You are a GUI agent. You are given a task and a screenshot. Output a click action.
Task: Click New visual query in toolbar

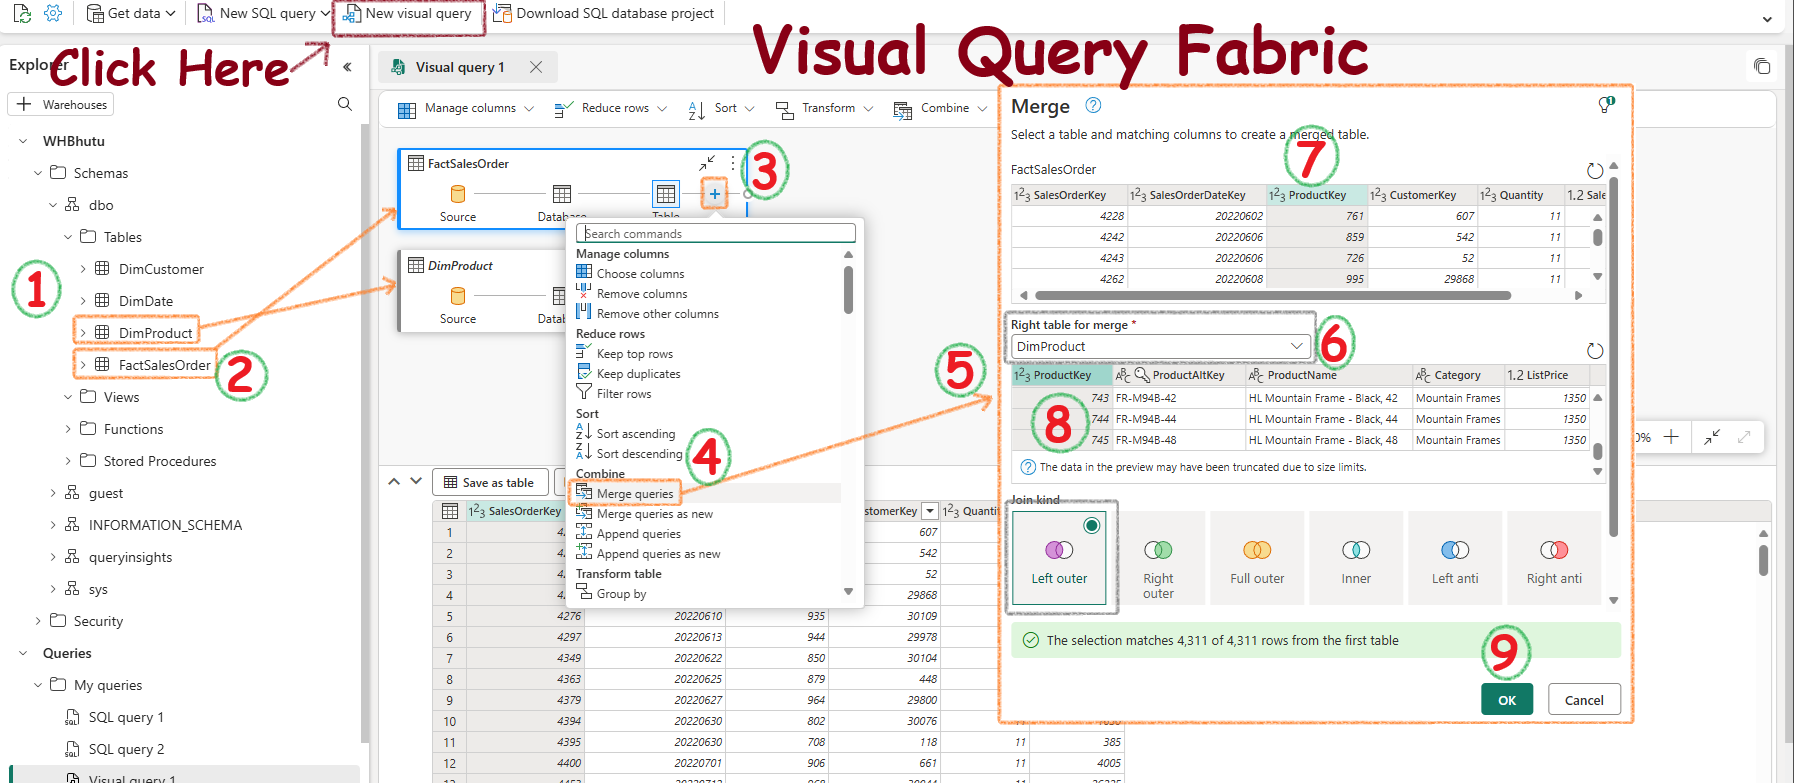tap(407, 14)
